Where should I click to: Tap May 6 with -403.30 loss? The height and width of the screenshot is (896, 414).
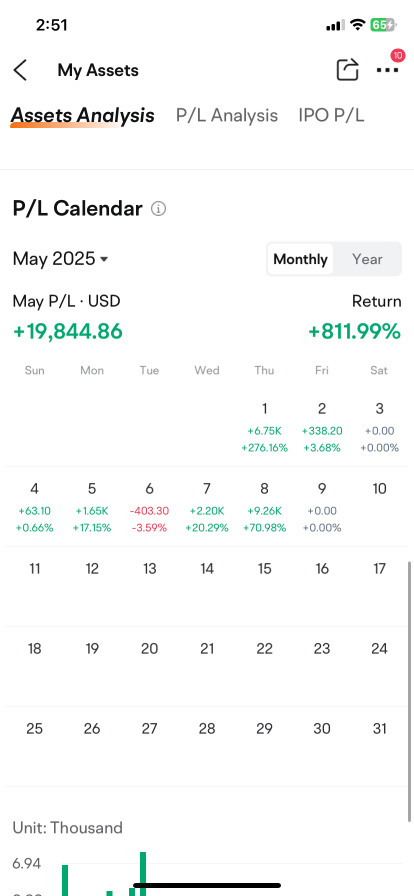click(149, 507)
